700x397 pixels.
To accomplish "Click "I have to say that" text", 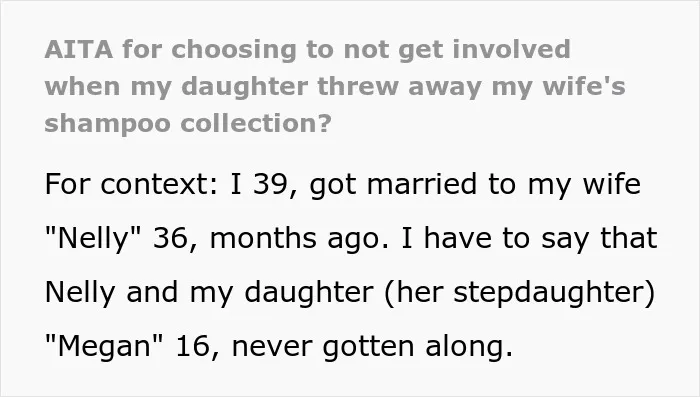I will 529,238.
